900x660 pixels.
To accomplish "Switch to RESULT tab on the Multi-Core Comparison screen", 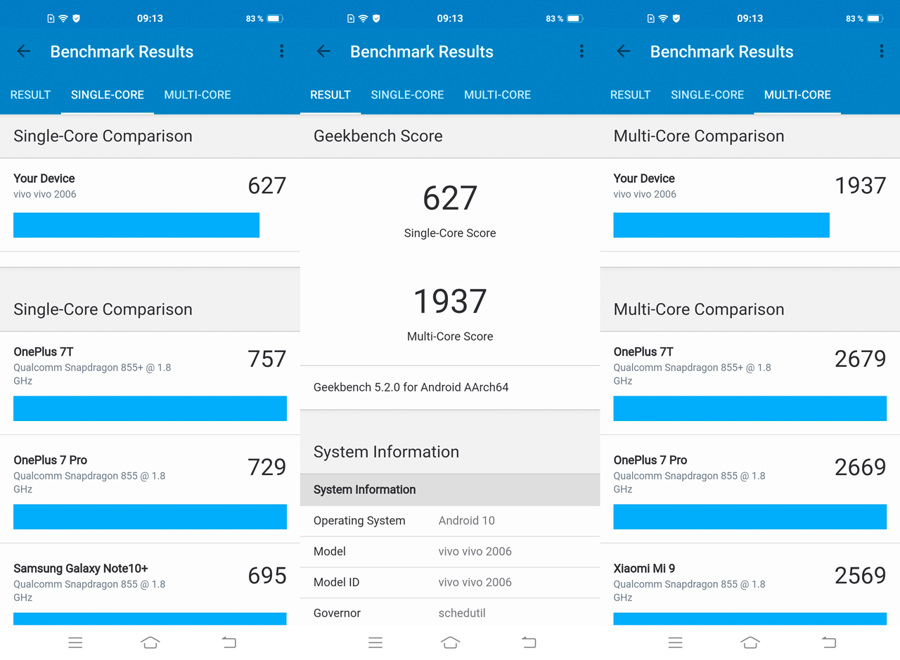I will coord(630,95).
